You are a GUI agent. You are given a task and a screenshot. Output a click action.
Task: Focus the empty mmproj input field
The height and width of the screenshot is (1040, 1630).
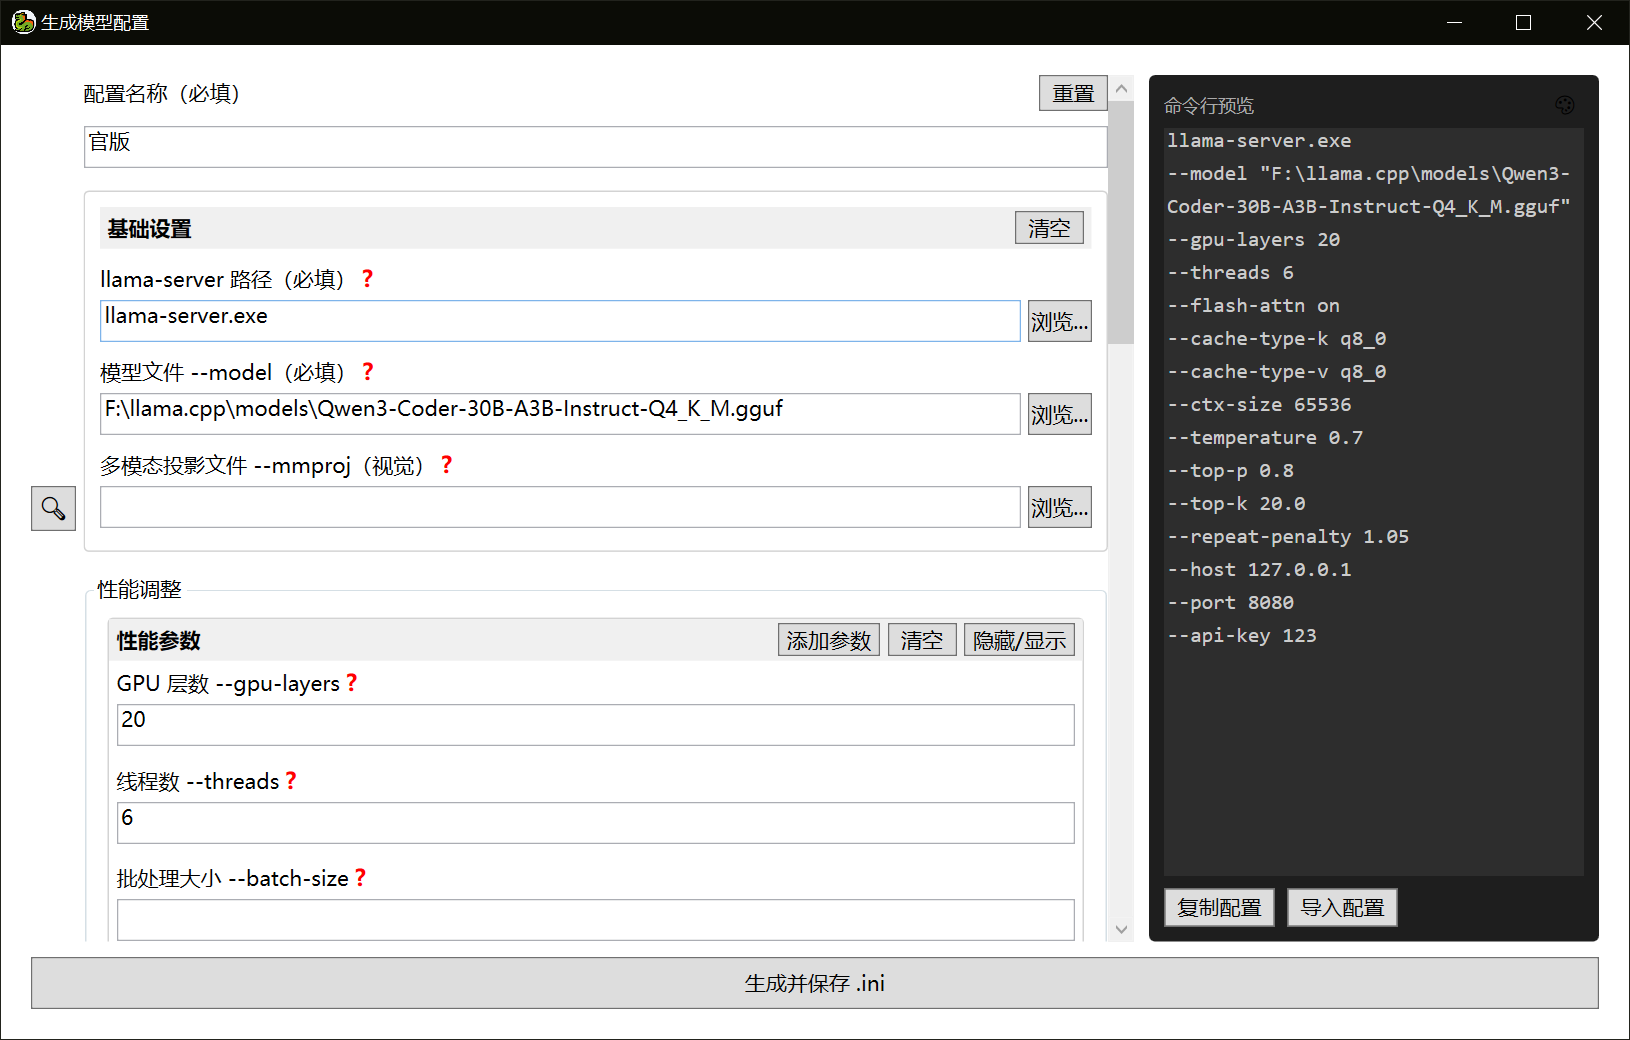click(560, 507)
